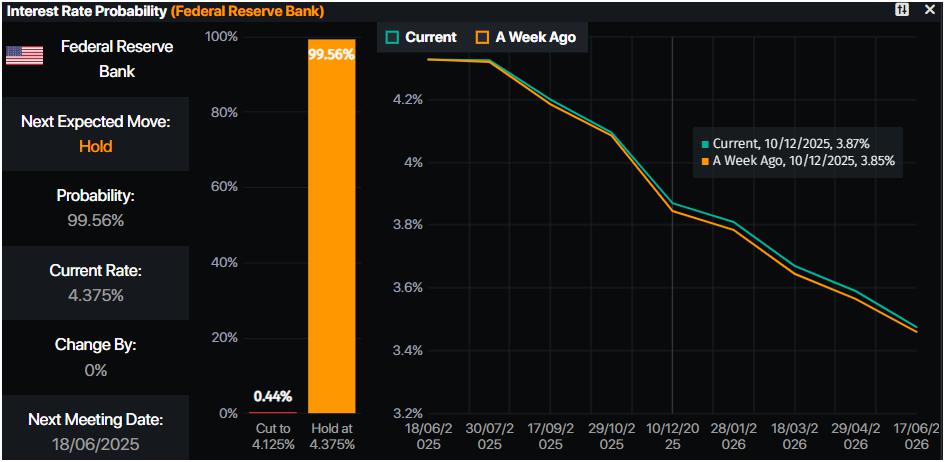The image size is (945, 462).
Task: Click the 28/01/2026 x-axis date label
Action: (x=733, y=437)
